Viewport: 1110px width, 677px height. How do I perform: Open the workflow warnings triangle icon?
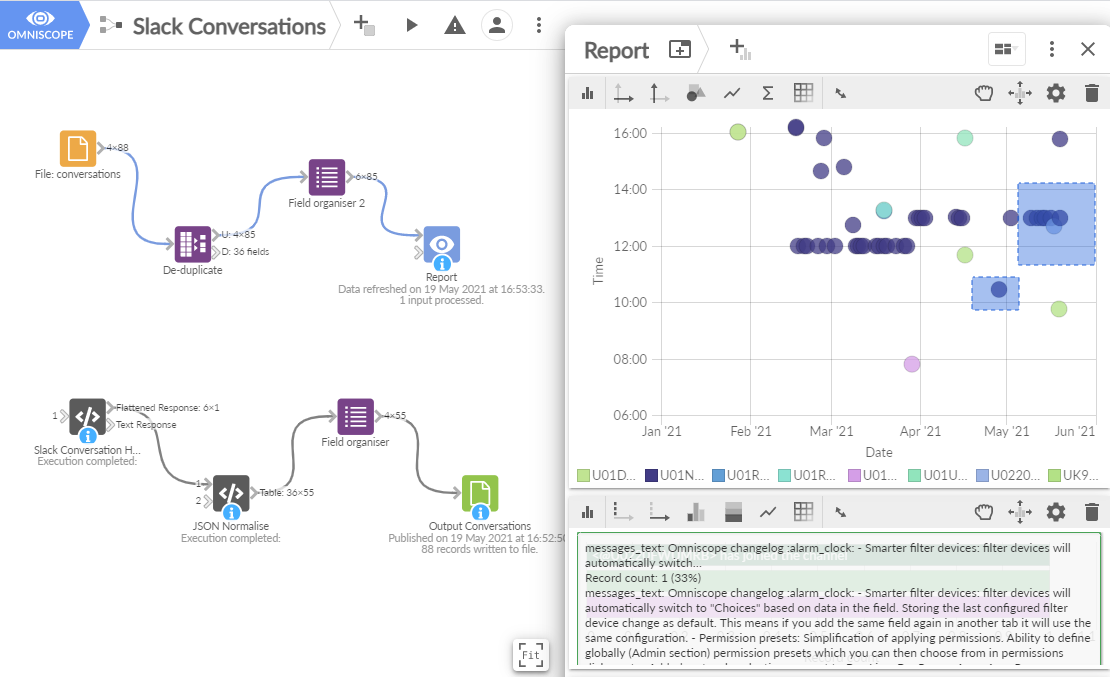[x=454, y=26]
